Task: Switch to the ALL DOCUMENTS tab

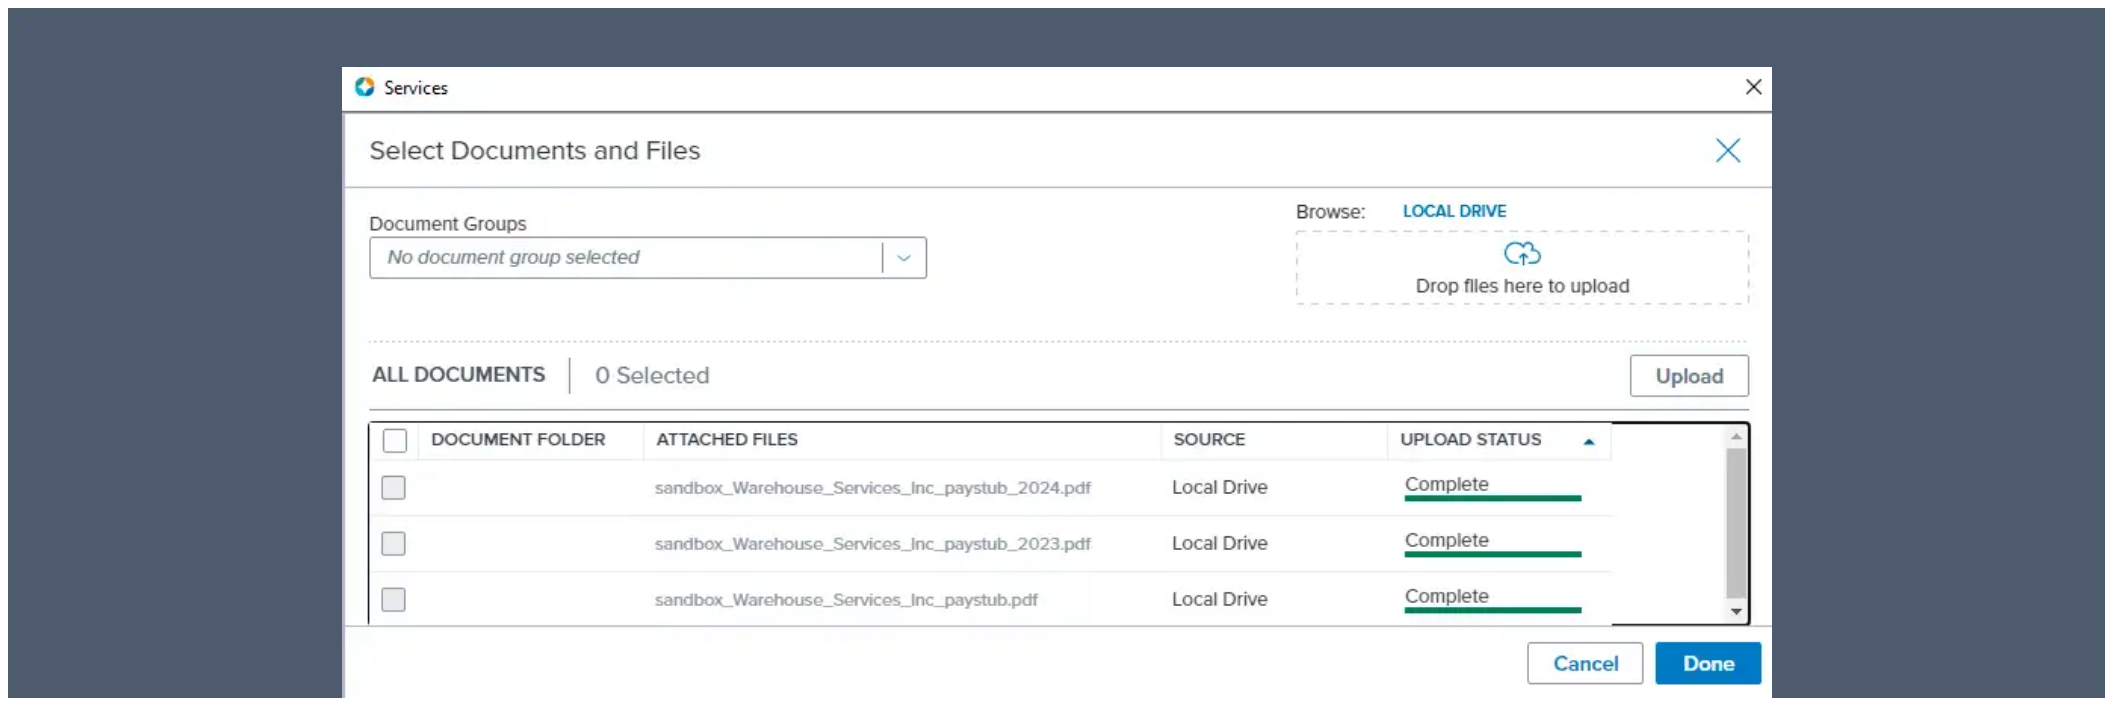Action: coord(459,375)
